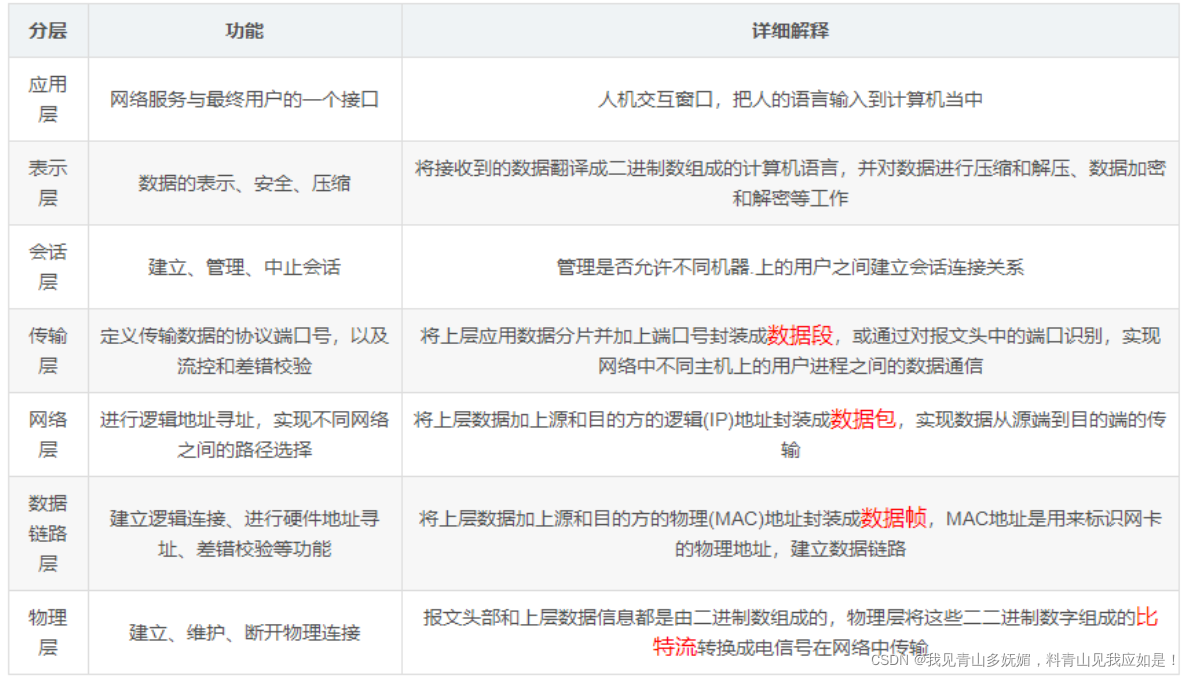The image size is (1190, 677).
Task: Click the cell reading 数据的表示、安全、压缩
Action: 244,182
